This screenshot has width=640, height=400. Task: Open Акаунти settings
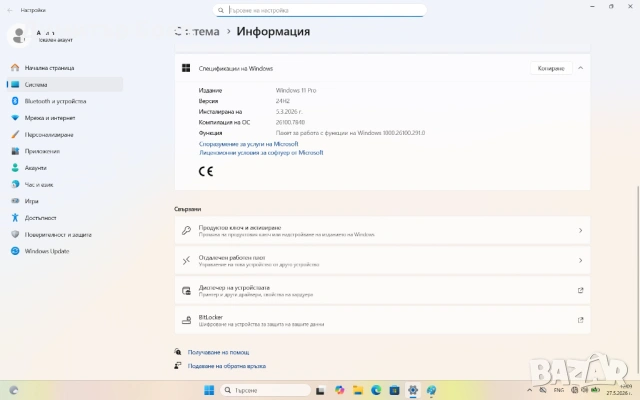[64, 168]
